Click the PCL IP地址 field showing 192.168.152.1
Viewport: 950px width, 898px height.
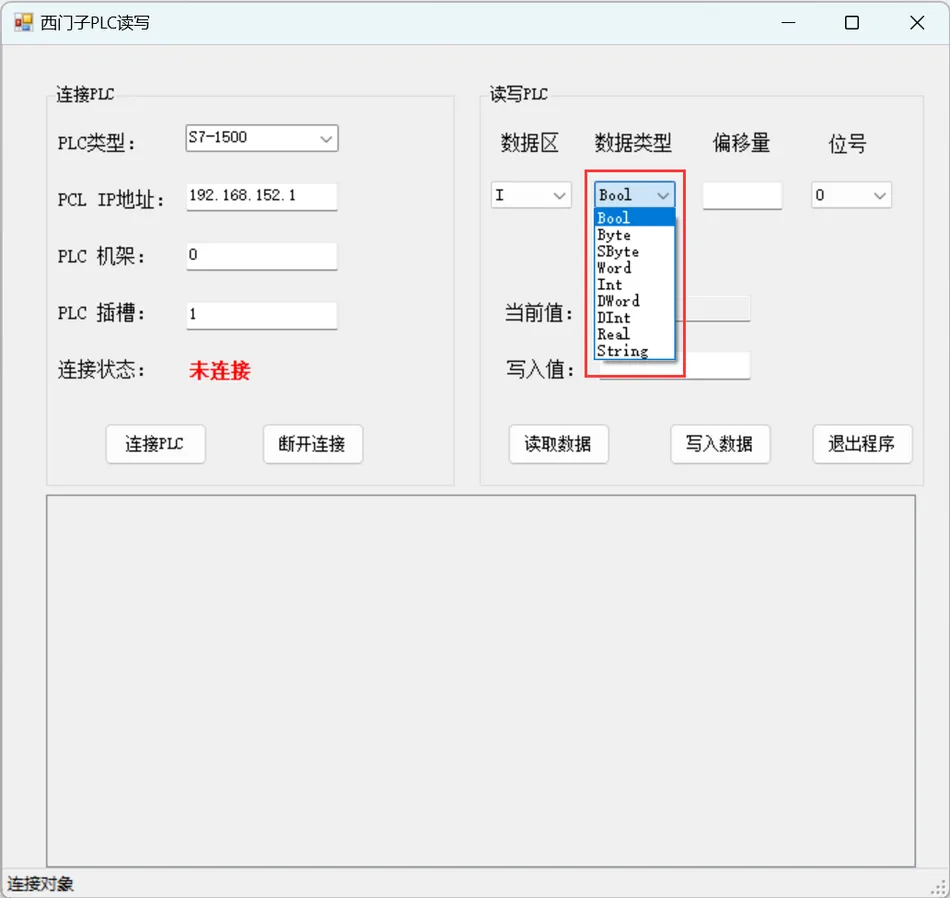[x=262, y=196]
